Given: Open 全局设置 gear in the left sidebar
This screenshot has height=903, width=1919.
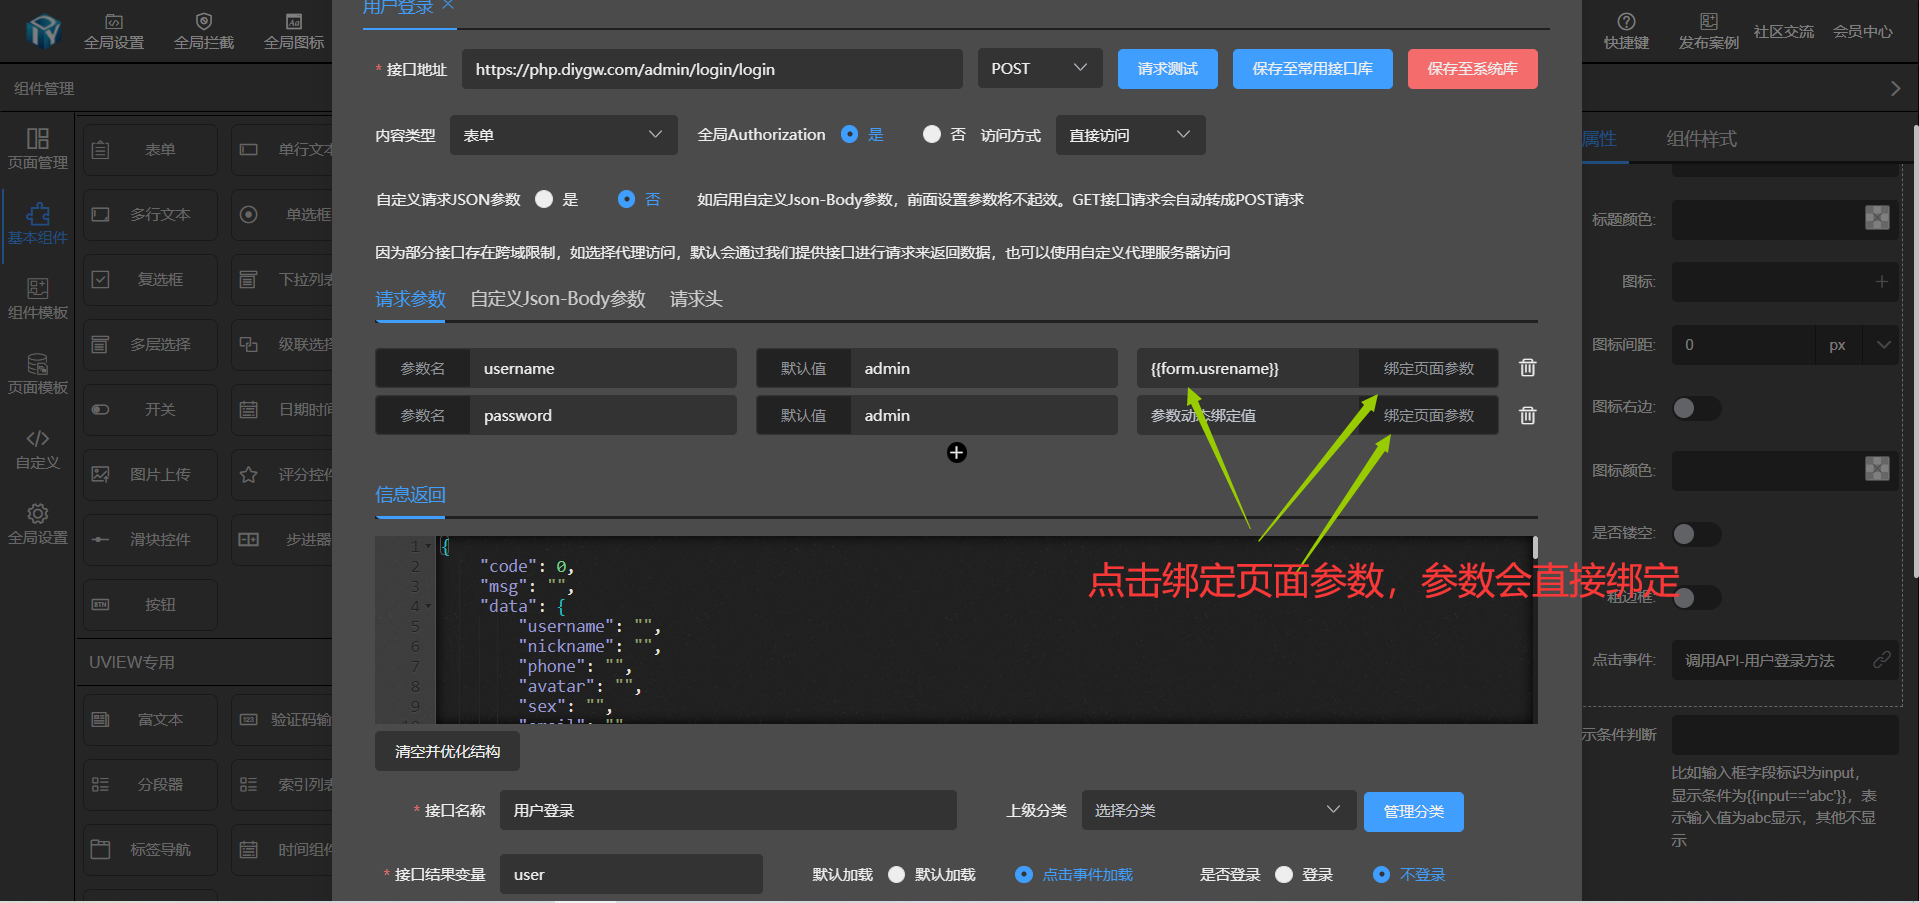Looking at the screenshot, I should (x=38, y=524).
